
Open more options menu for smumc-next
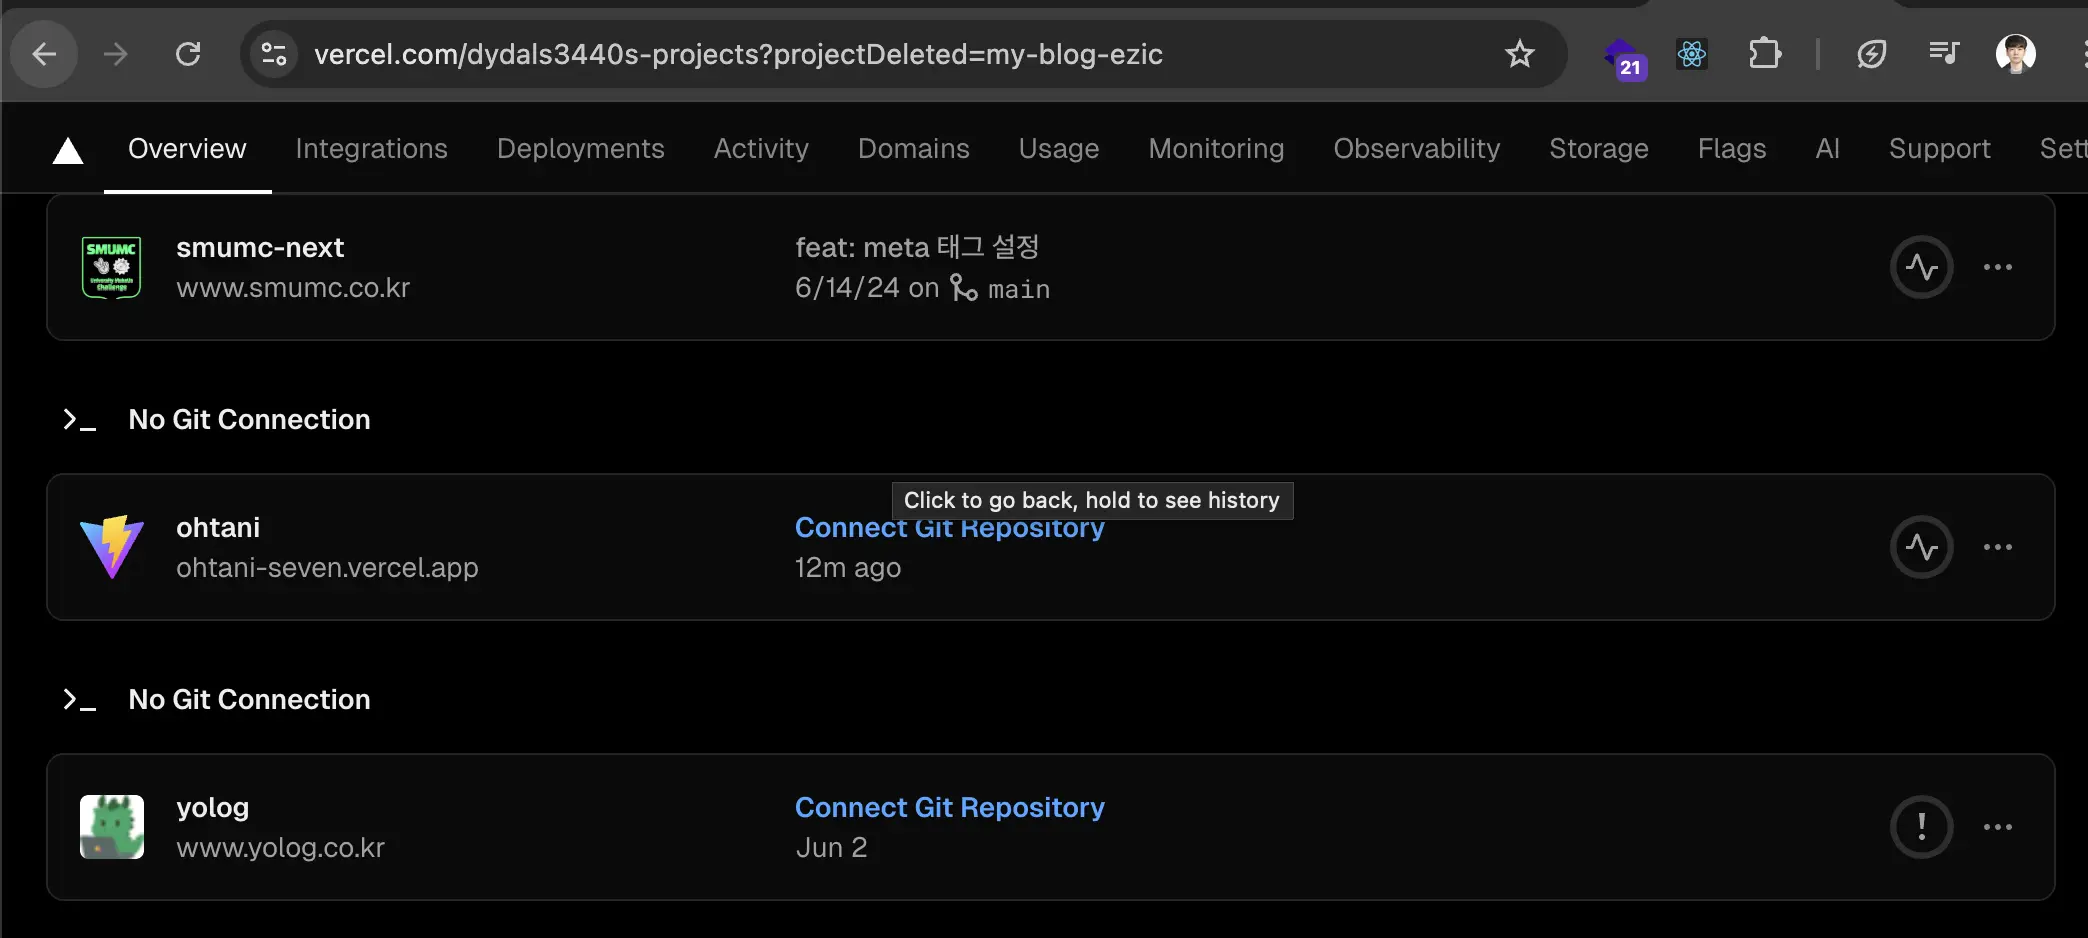pos(1998,267)
